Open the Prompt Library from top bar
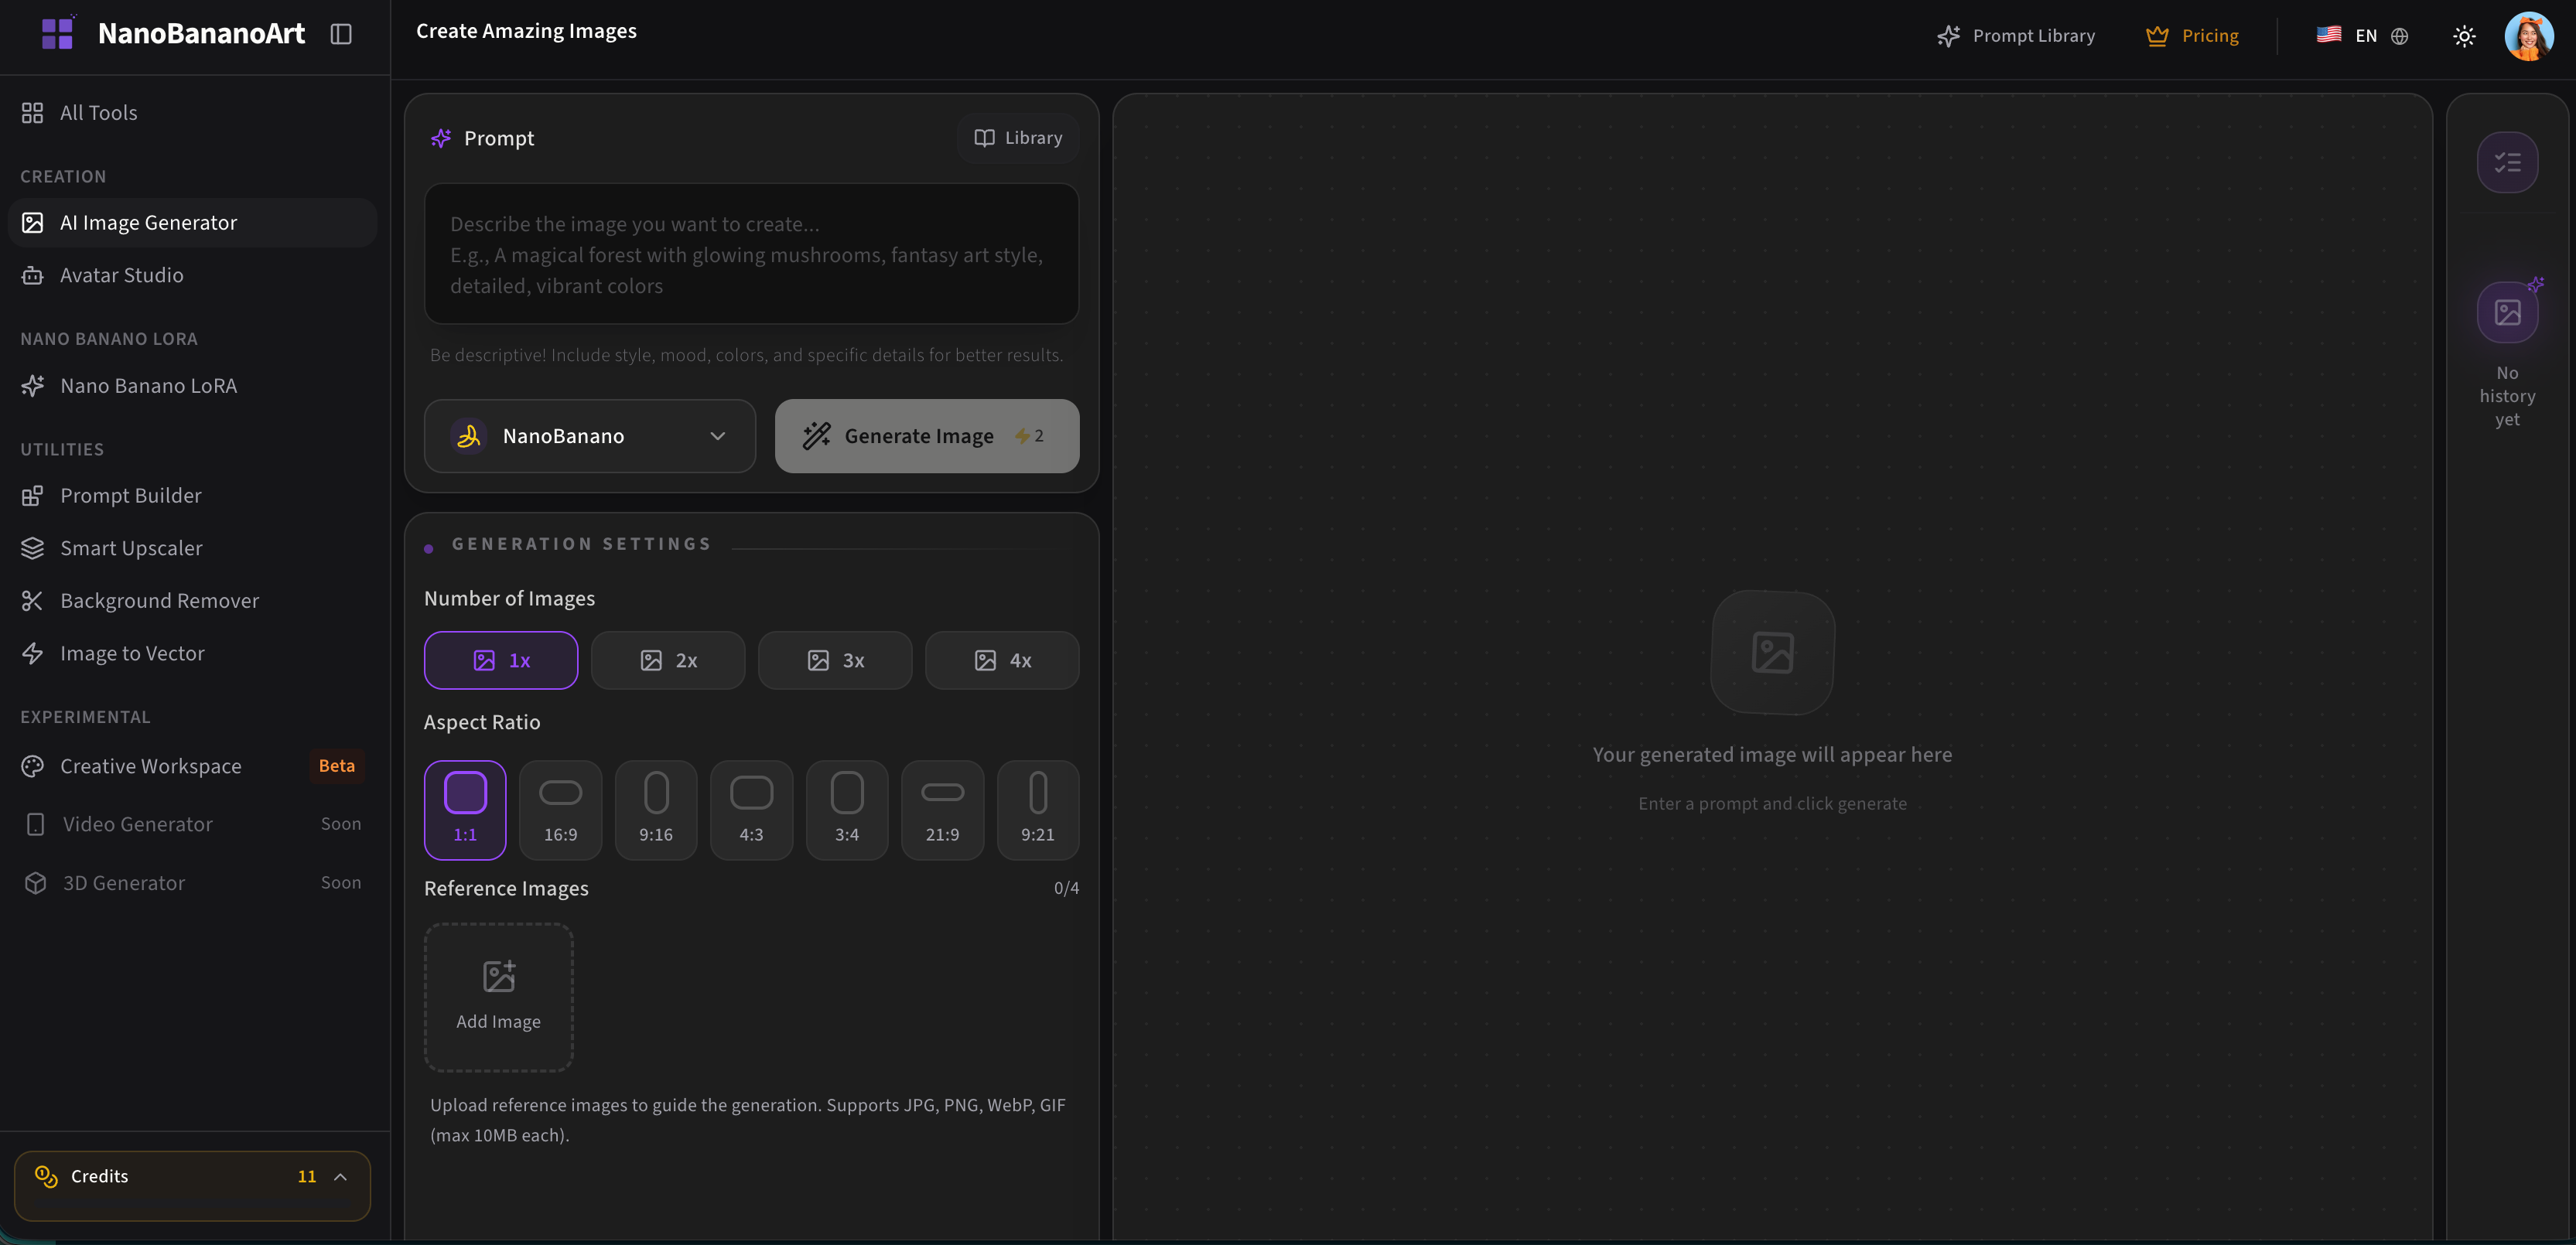The image size is (2576, 1245). [x=2015, y=35]
